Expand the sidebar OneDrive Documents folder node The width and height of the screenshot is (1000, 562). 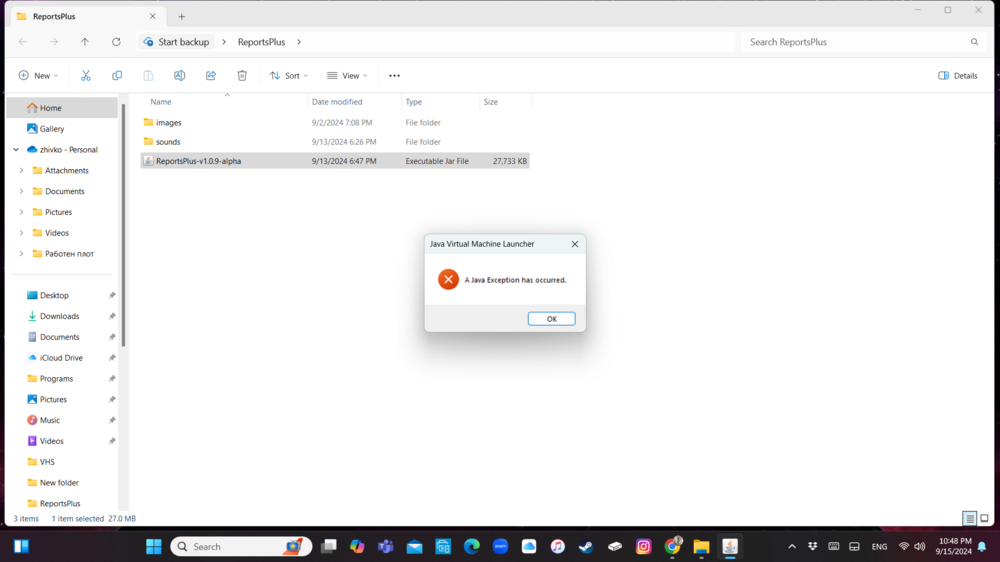21,191
